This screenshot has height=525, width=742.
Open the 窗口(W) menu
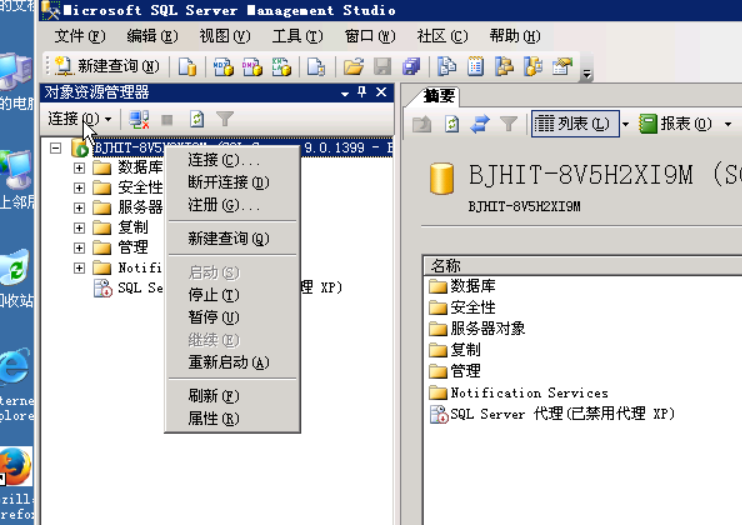tap(370, 36)
